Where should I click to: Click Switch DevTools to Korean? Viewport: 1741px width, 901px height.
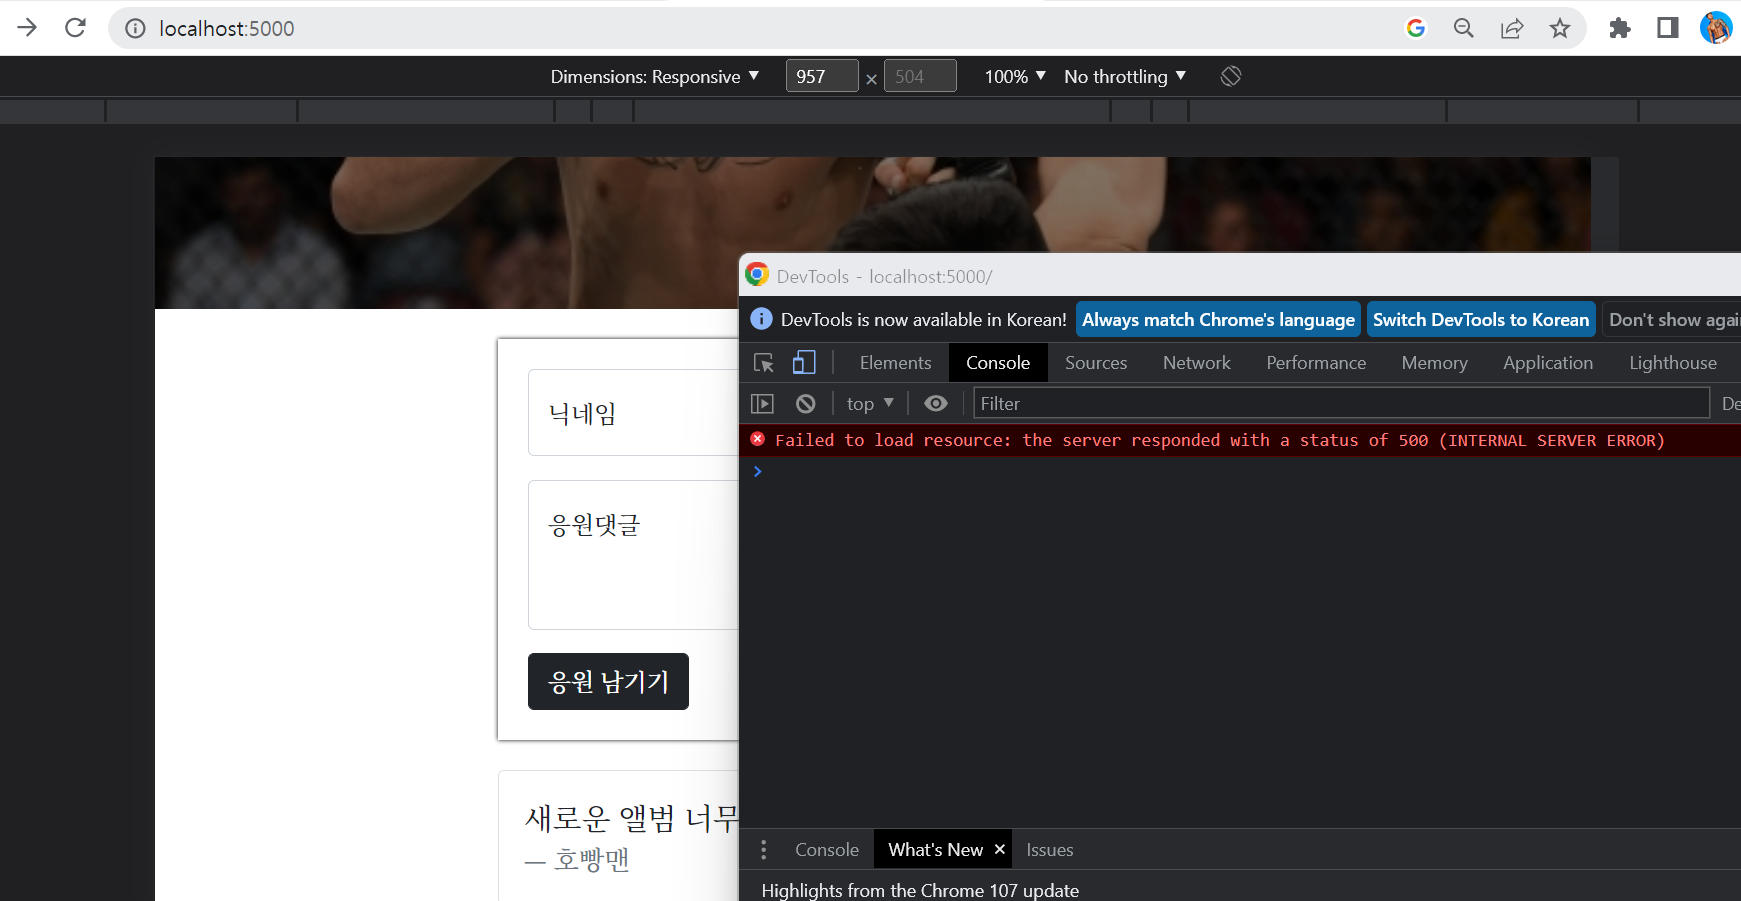tap(1481, 320)
